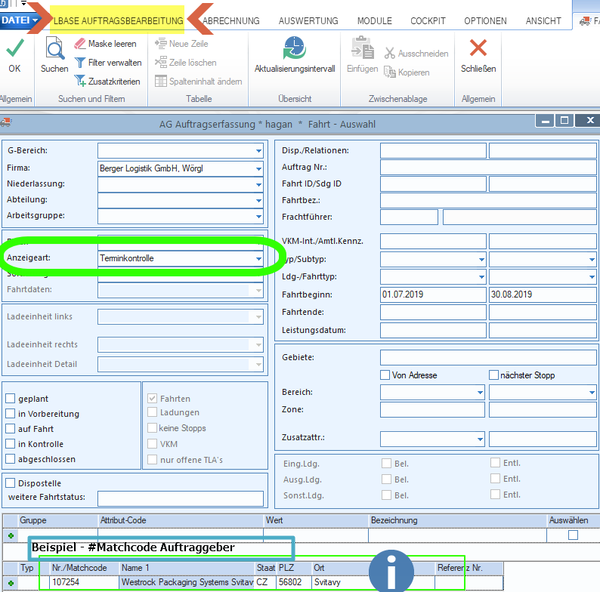
Task: Open the Aktualisierungsintervall clock icon
Action: (x=294, y=48)
